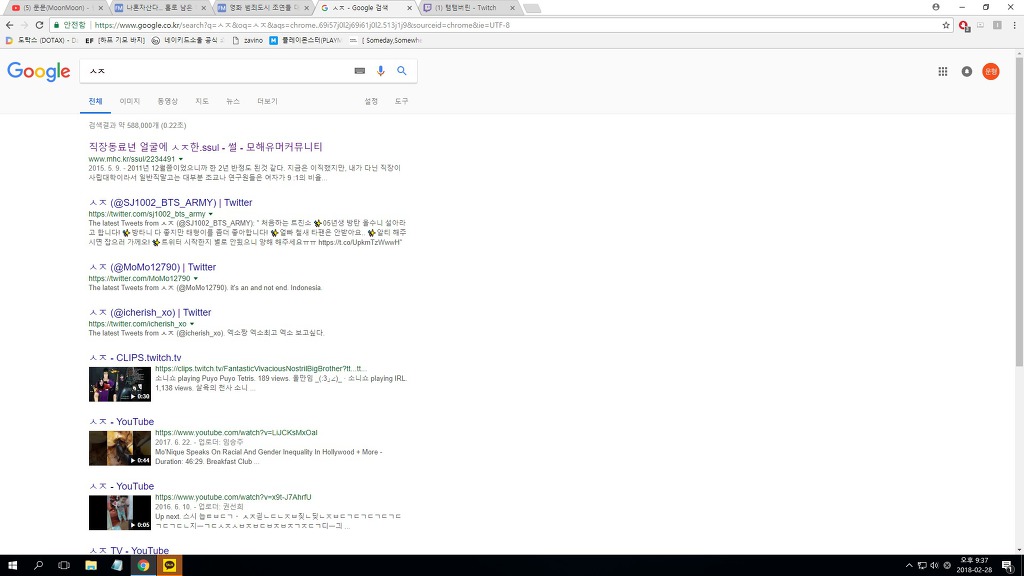Start voice search with microphone icon
This screenshot has height=576, width=1024.
(x=381, y=71)
